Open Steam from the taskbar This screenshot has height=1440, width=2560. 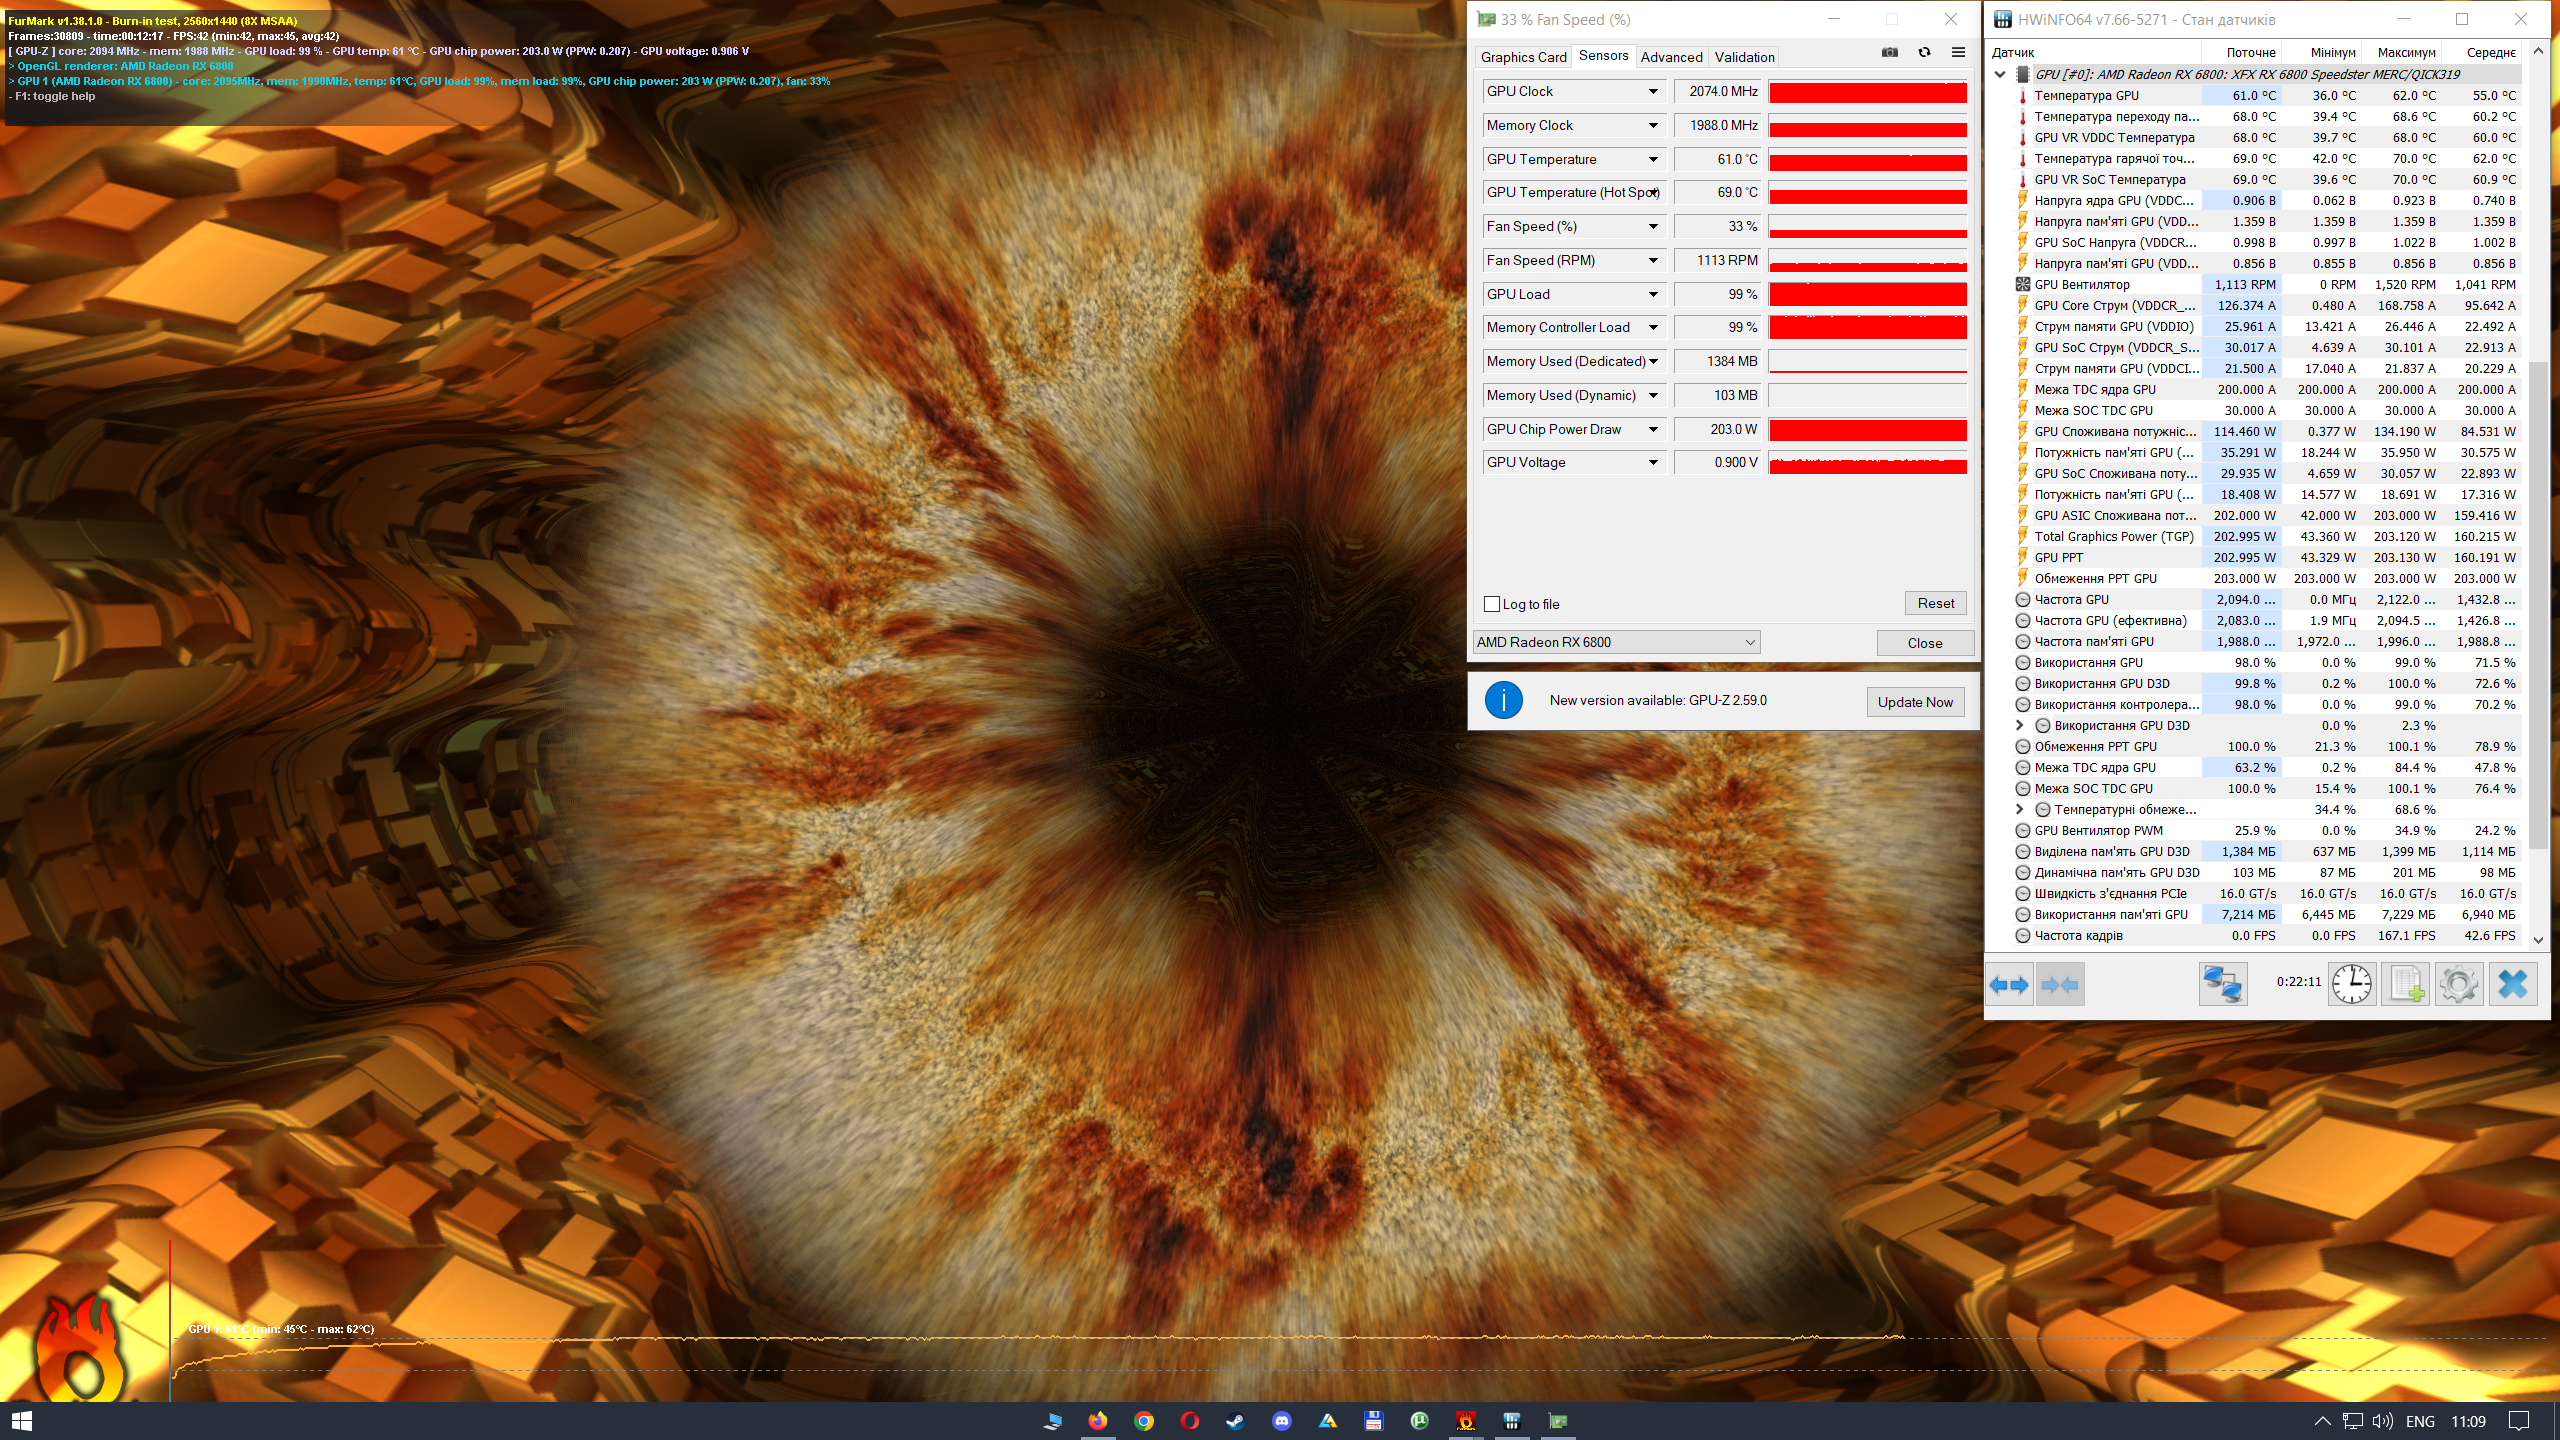pos(1236,1421)
